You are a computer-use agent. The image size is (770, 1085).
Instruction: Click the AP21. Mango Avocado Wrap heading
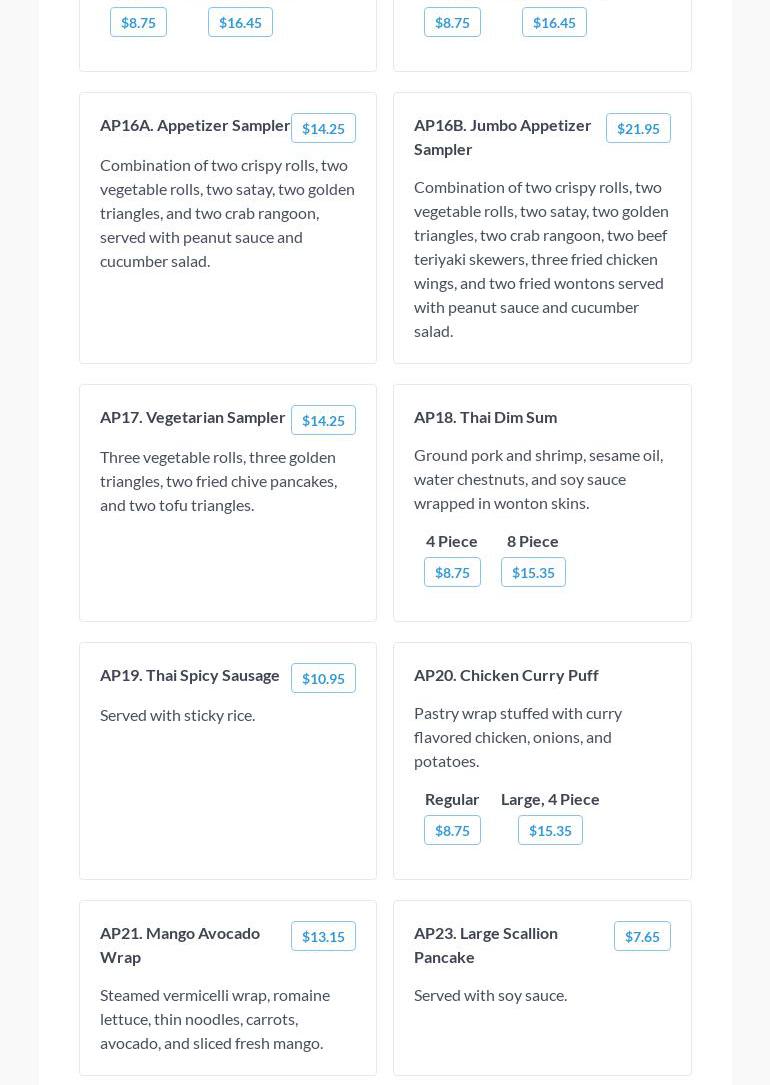point(180,945)
